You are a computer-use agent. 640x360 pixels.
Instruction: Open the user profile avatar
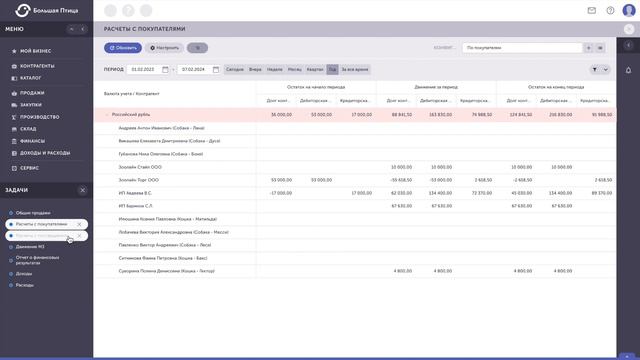pyautogui.click(x=629, y=10)
